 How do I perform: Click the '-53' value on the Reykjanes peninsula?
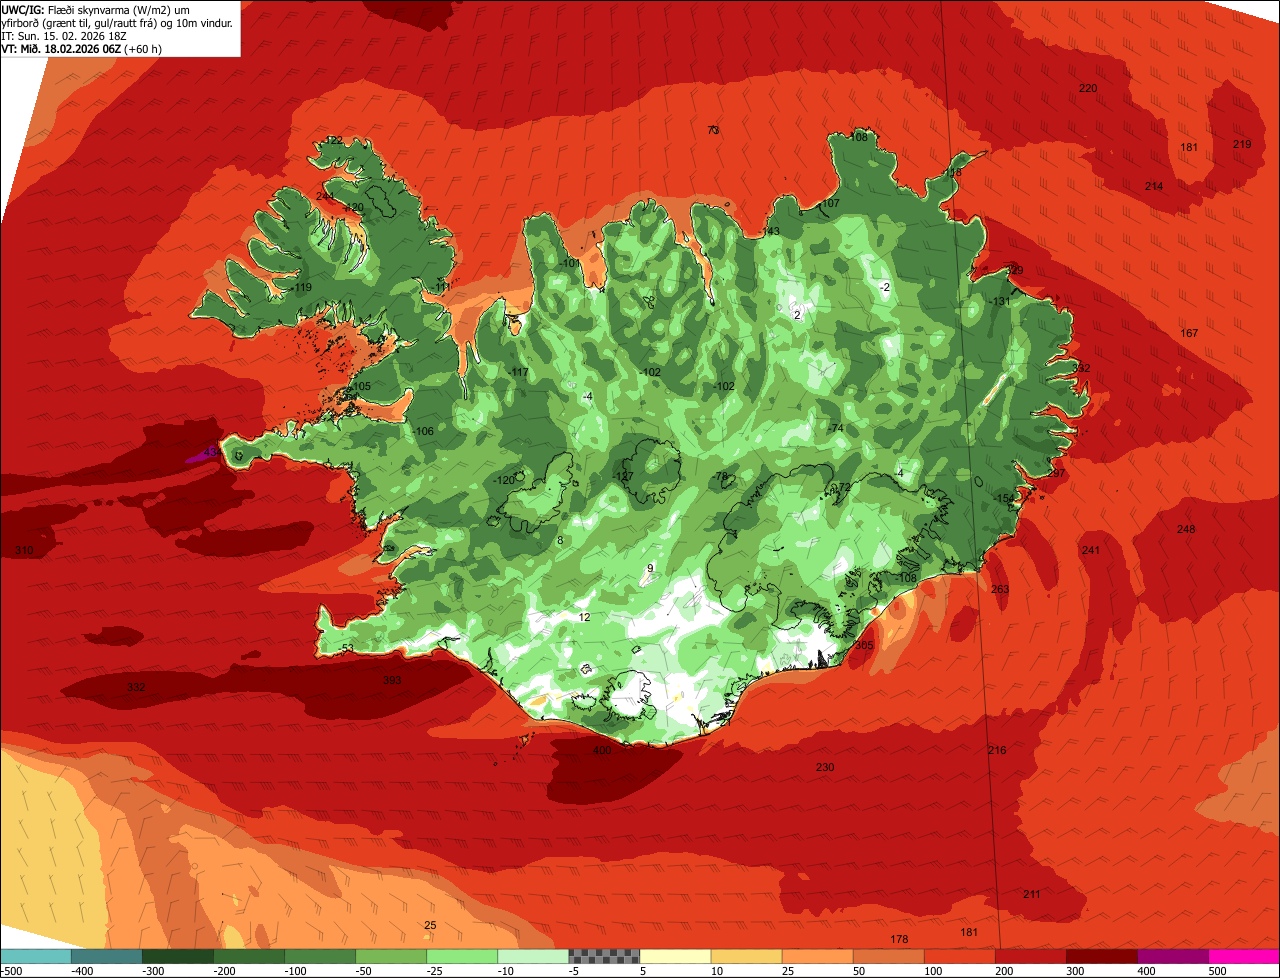(x=346, y=648)
